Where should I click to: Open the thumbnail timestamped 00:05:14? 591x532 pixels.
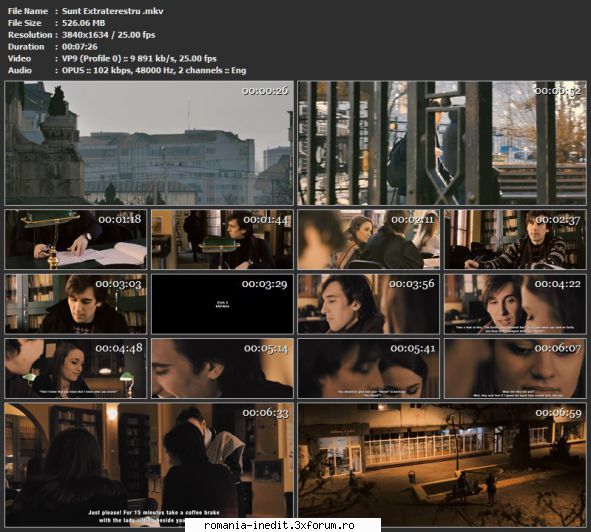point(222,368)
